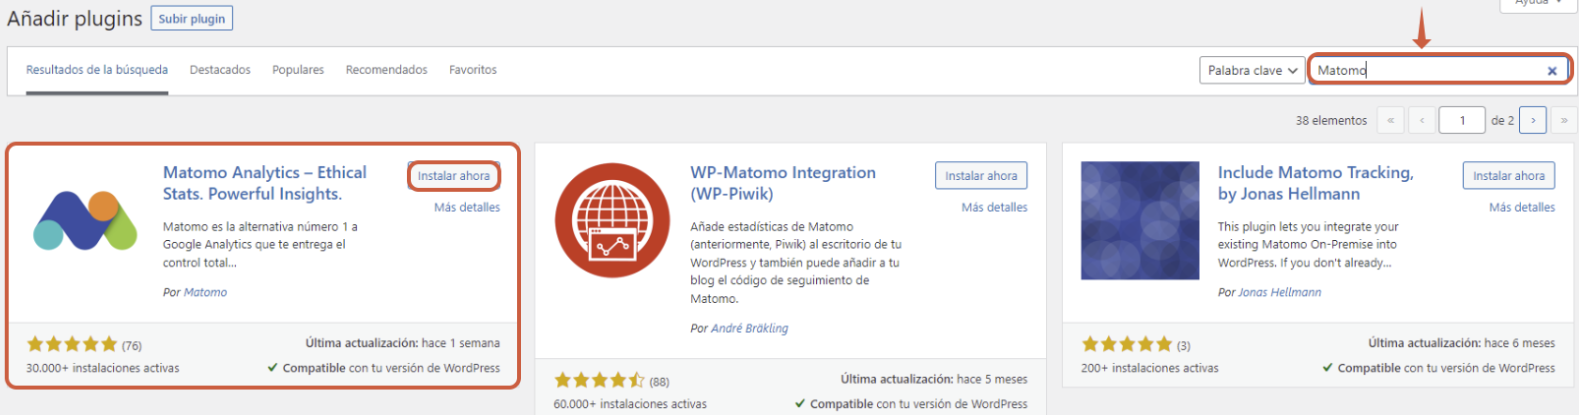Open the Populares tab
The width and height of the screenshot is (1579, 415).
point(298,70)
